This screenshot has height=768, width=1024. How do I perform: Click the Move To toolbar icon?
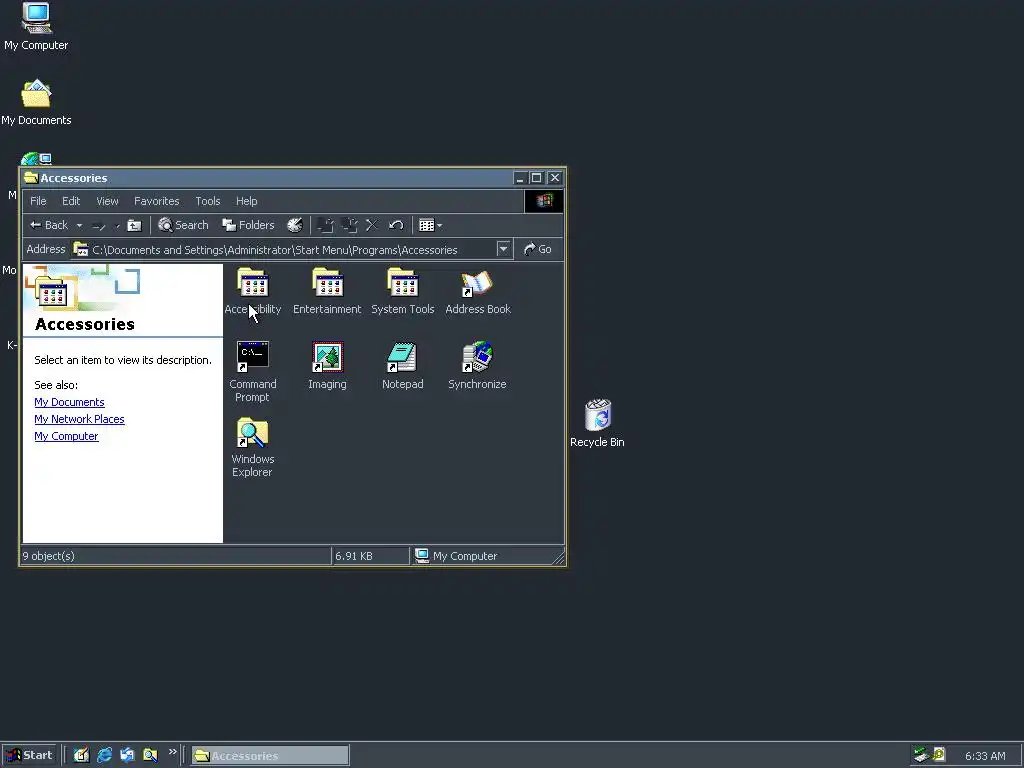(x=325, y=225)
